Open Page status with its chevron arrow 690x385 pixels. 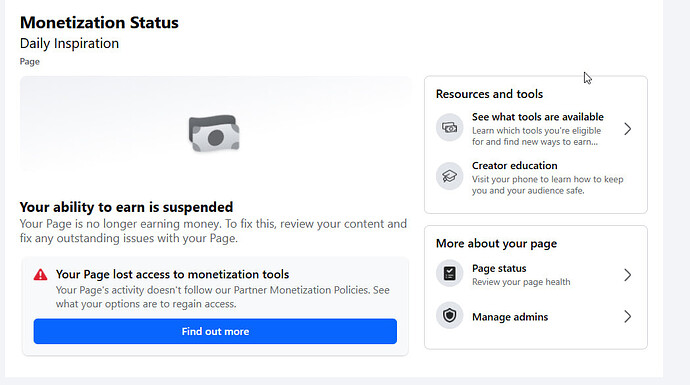(628, 275)
